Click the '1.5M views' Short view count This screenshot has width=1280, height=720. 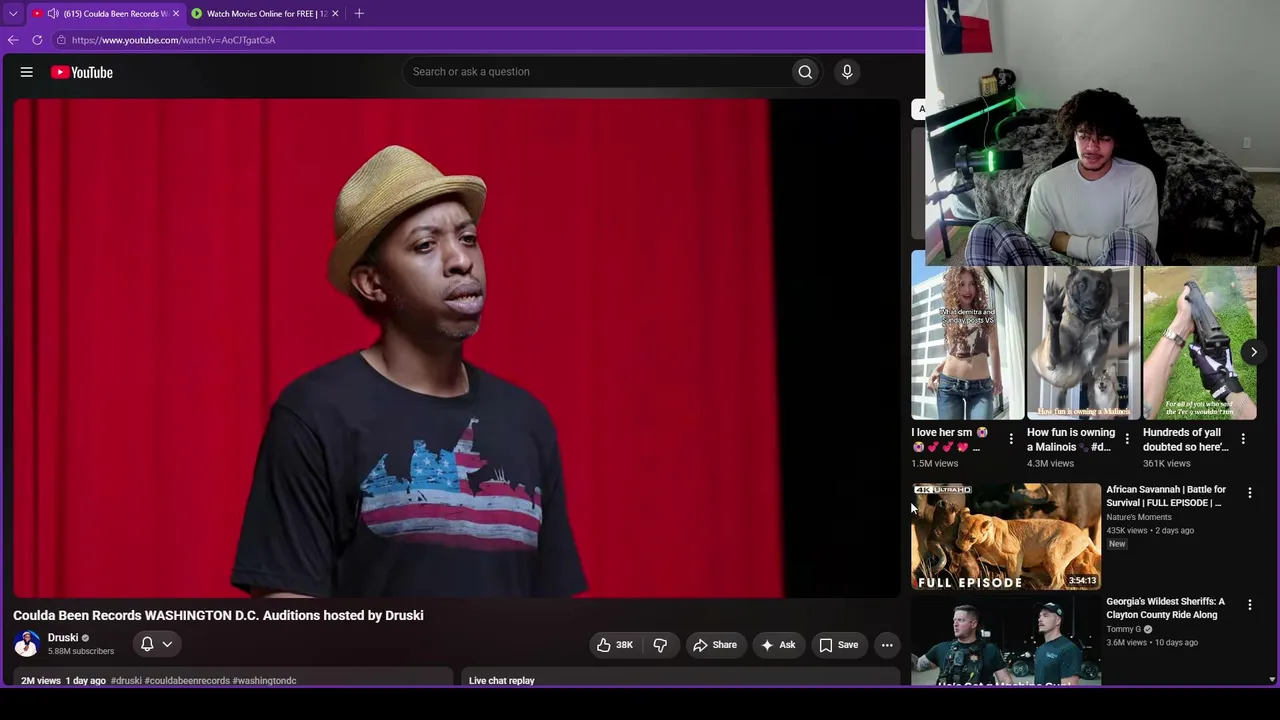935,464
